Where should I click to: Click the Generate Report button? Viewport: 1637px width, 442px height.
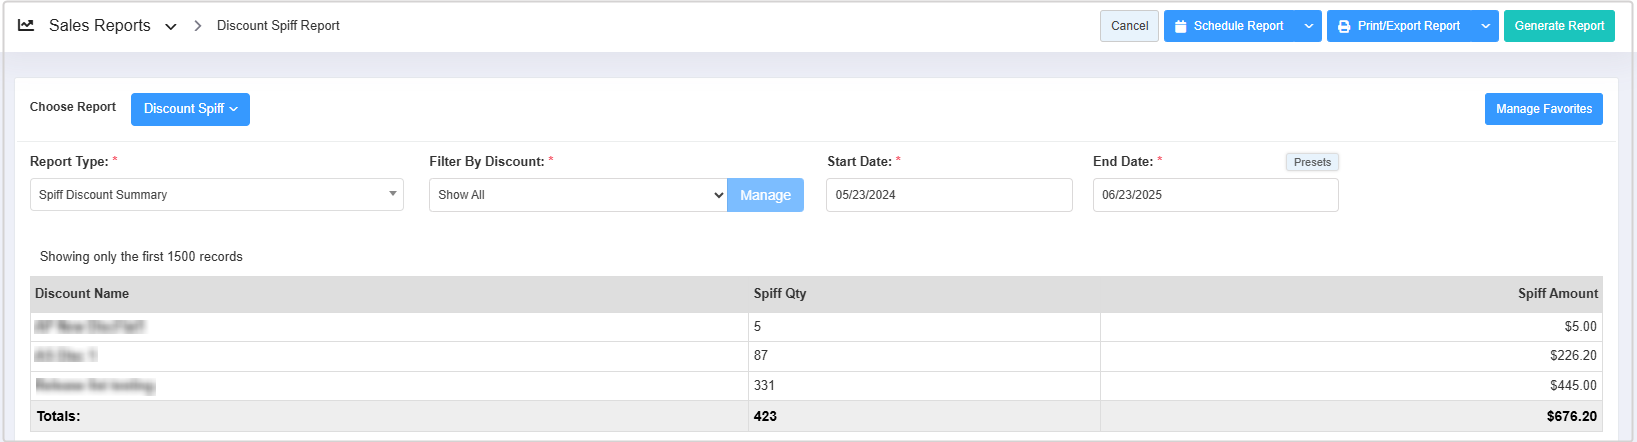click(x=1558, y=26)
